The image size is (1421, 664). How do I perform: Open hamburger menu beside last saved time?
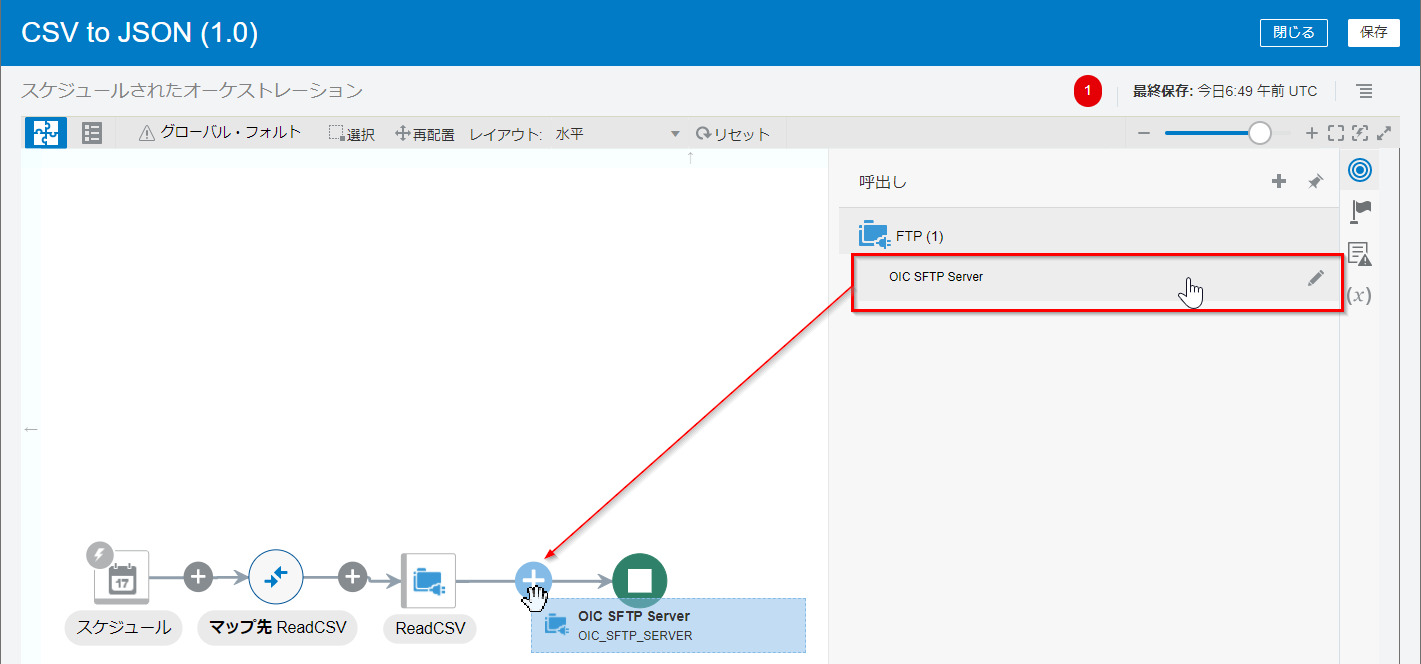(x=1364, y=91)
